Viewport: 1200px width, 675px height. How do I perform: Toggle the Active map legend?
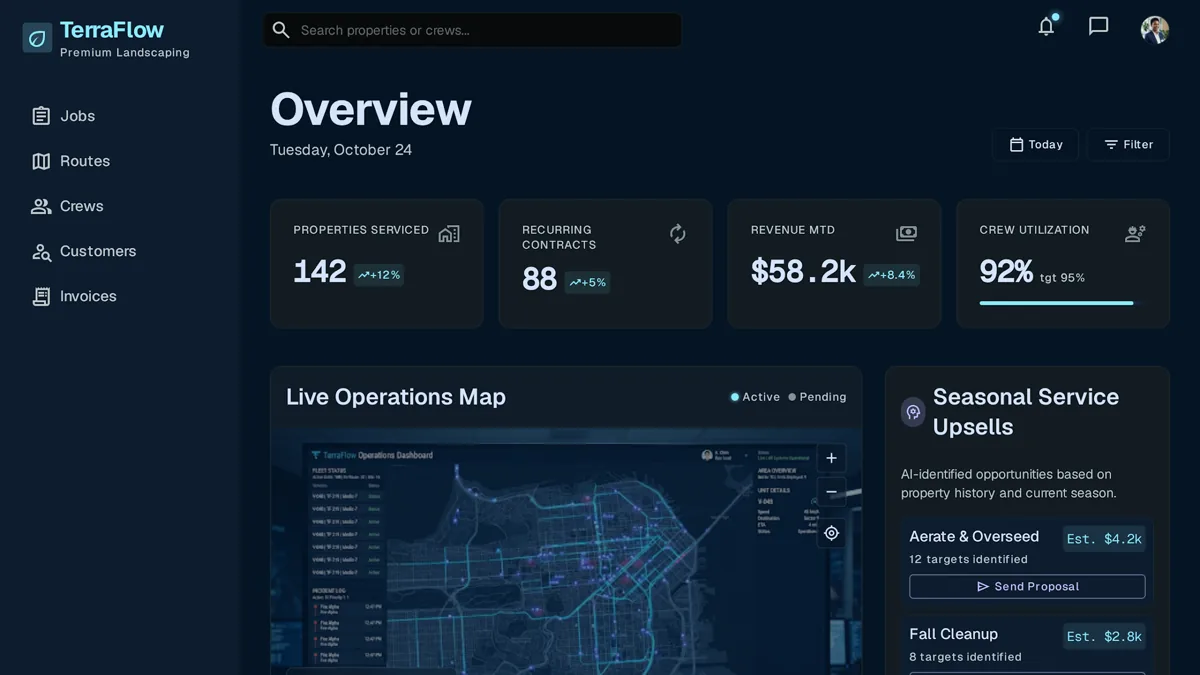click(x=755, y=397)
